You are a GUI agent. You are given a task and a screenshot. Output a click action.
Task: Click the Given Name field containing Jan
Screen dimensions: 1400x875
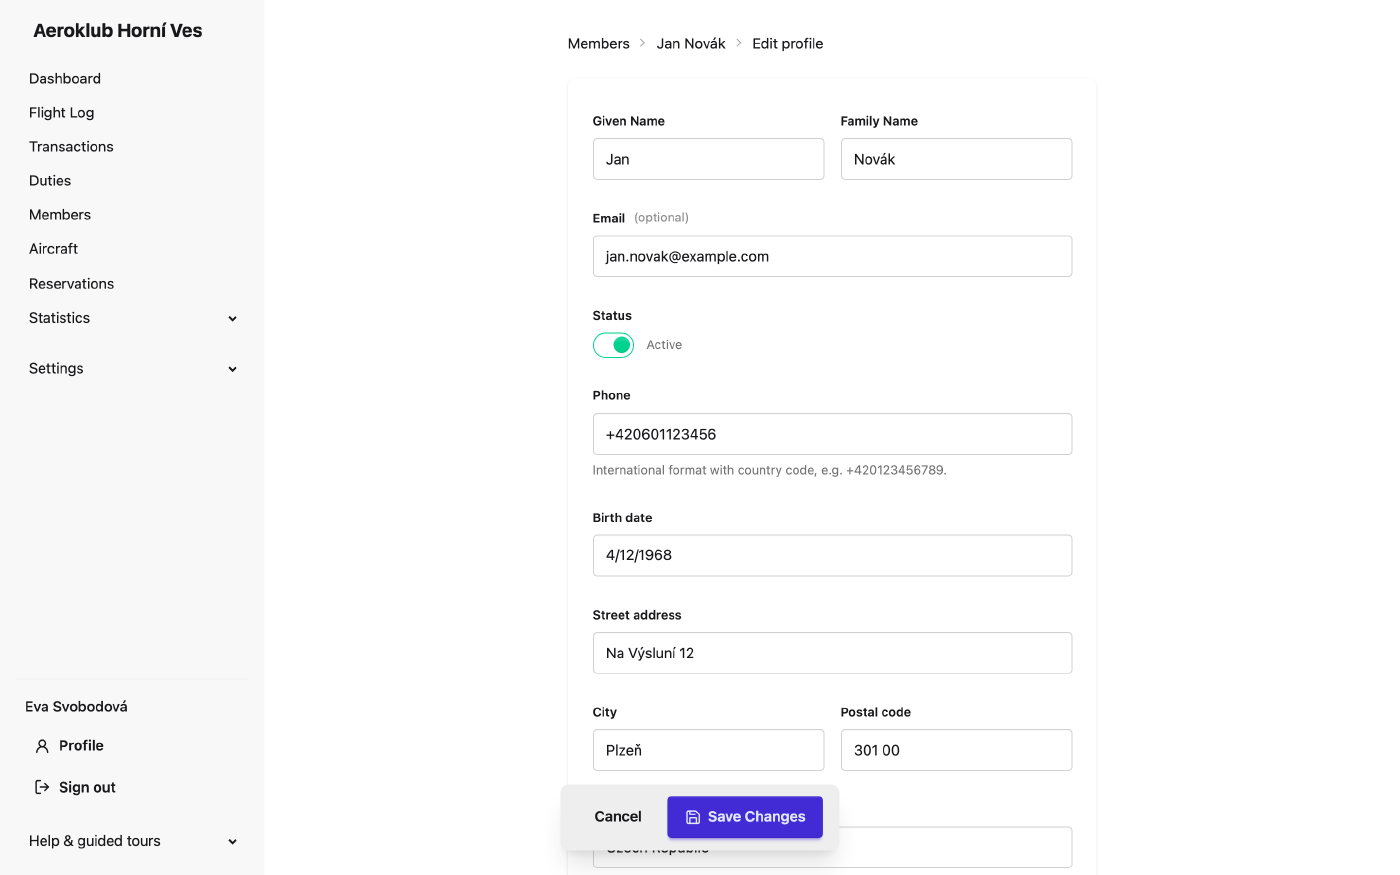(708, 159)
